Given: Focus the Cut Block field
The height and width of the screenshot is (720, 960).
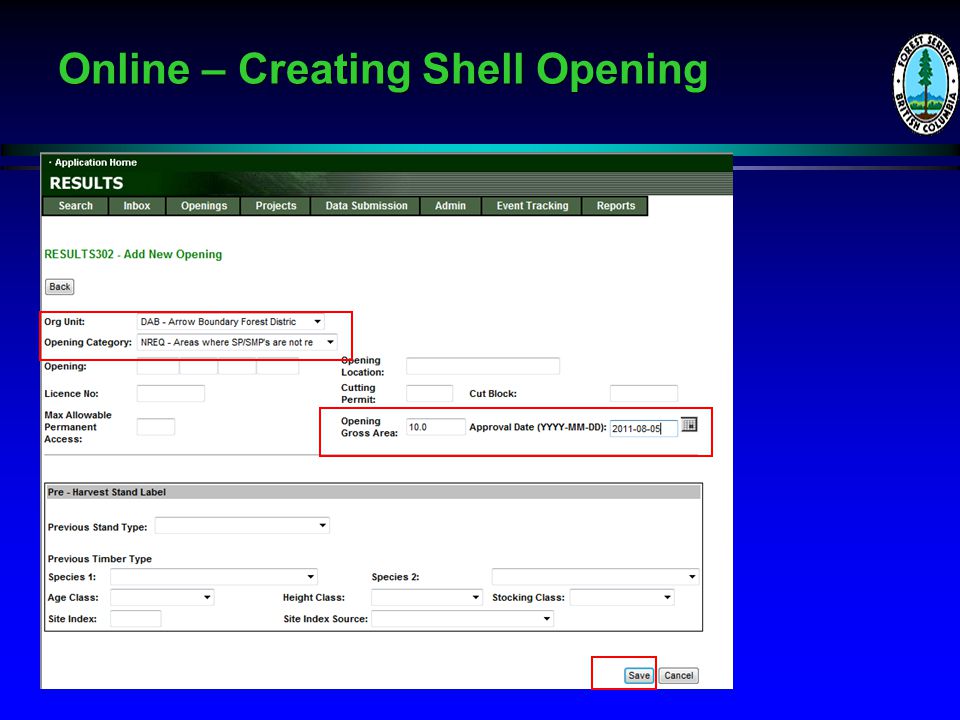Looking at the screenshot, I should (644, 394).
